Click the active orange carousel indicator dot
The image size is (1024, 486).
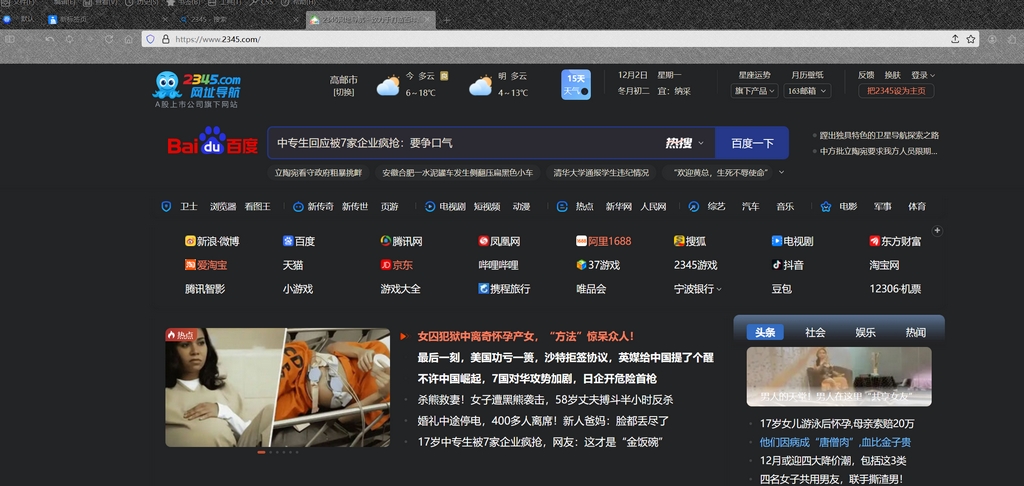pos(261,452)
